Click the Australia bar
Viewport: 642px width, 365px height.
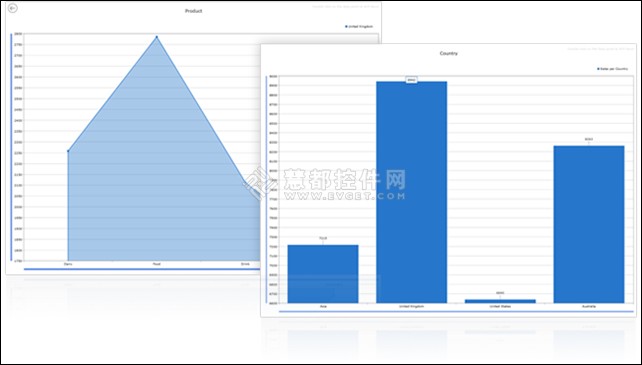(589, 224)
